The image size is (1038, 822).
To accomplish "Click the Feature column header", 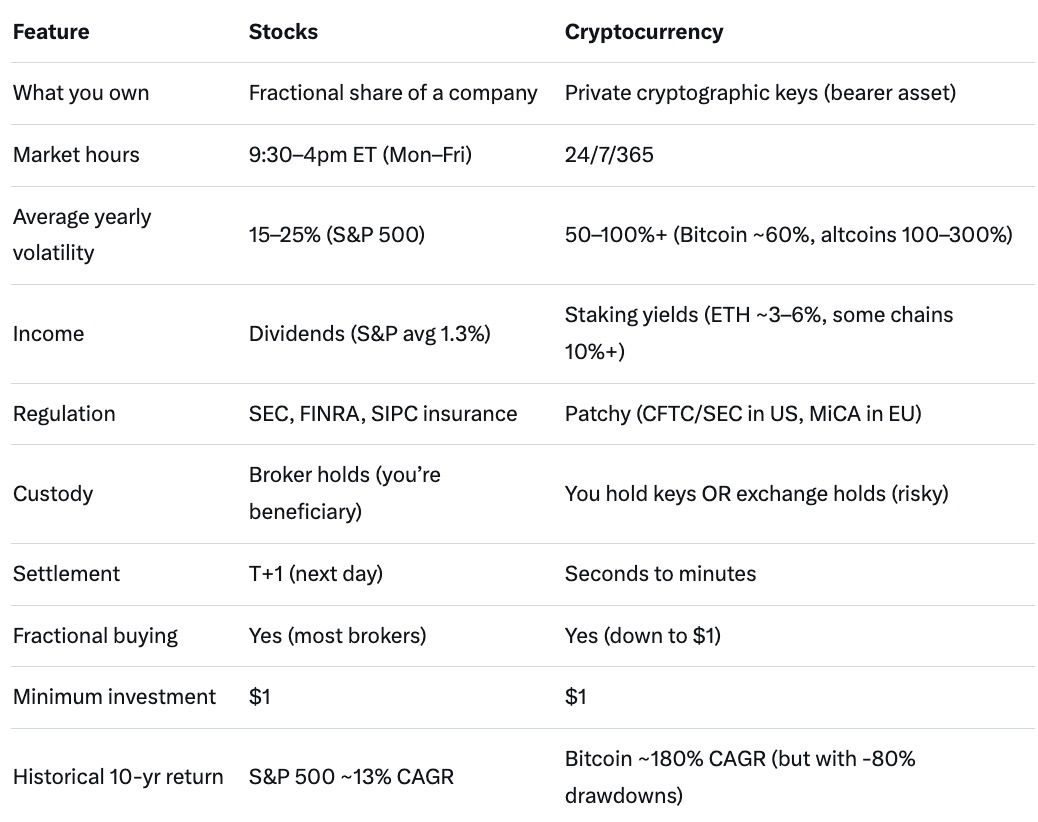I will tap(51, 32).
